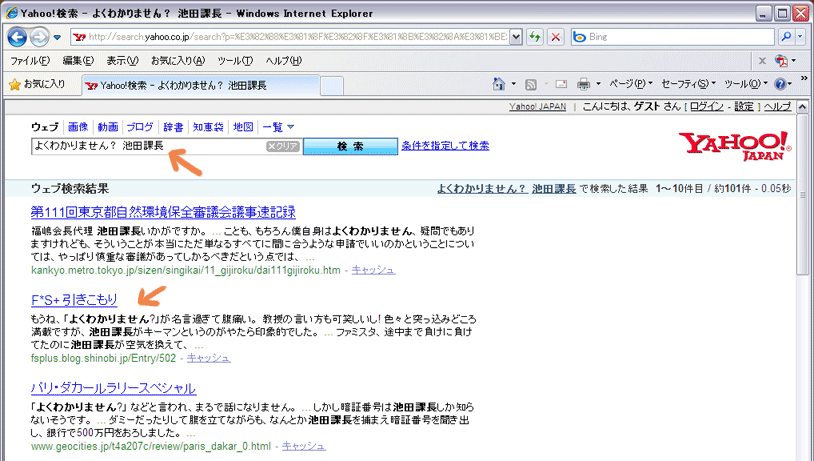
Task: Expand the Home button dropdown arrow
Action: click(513, 84)
